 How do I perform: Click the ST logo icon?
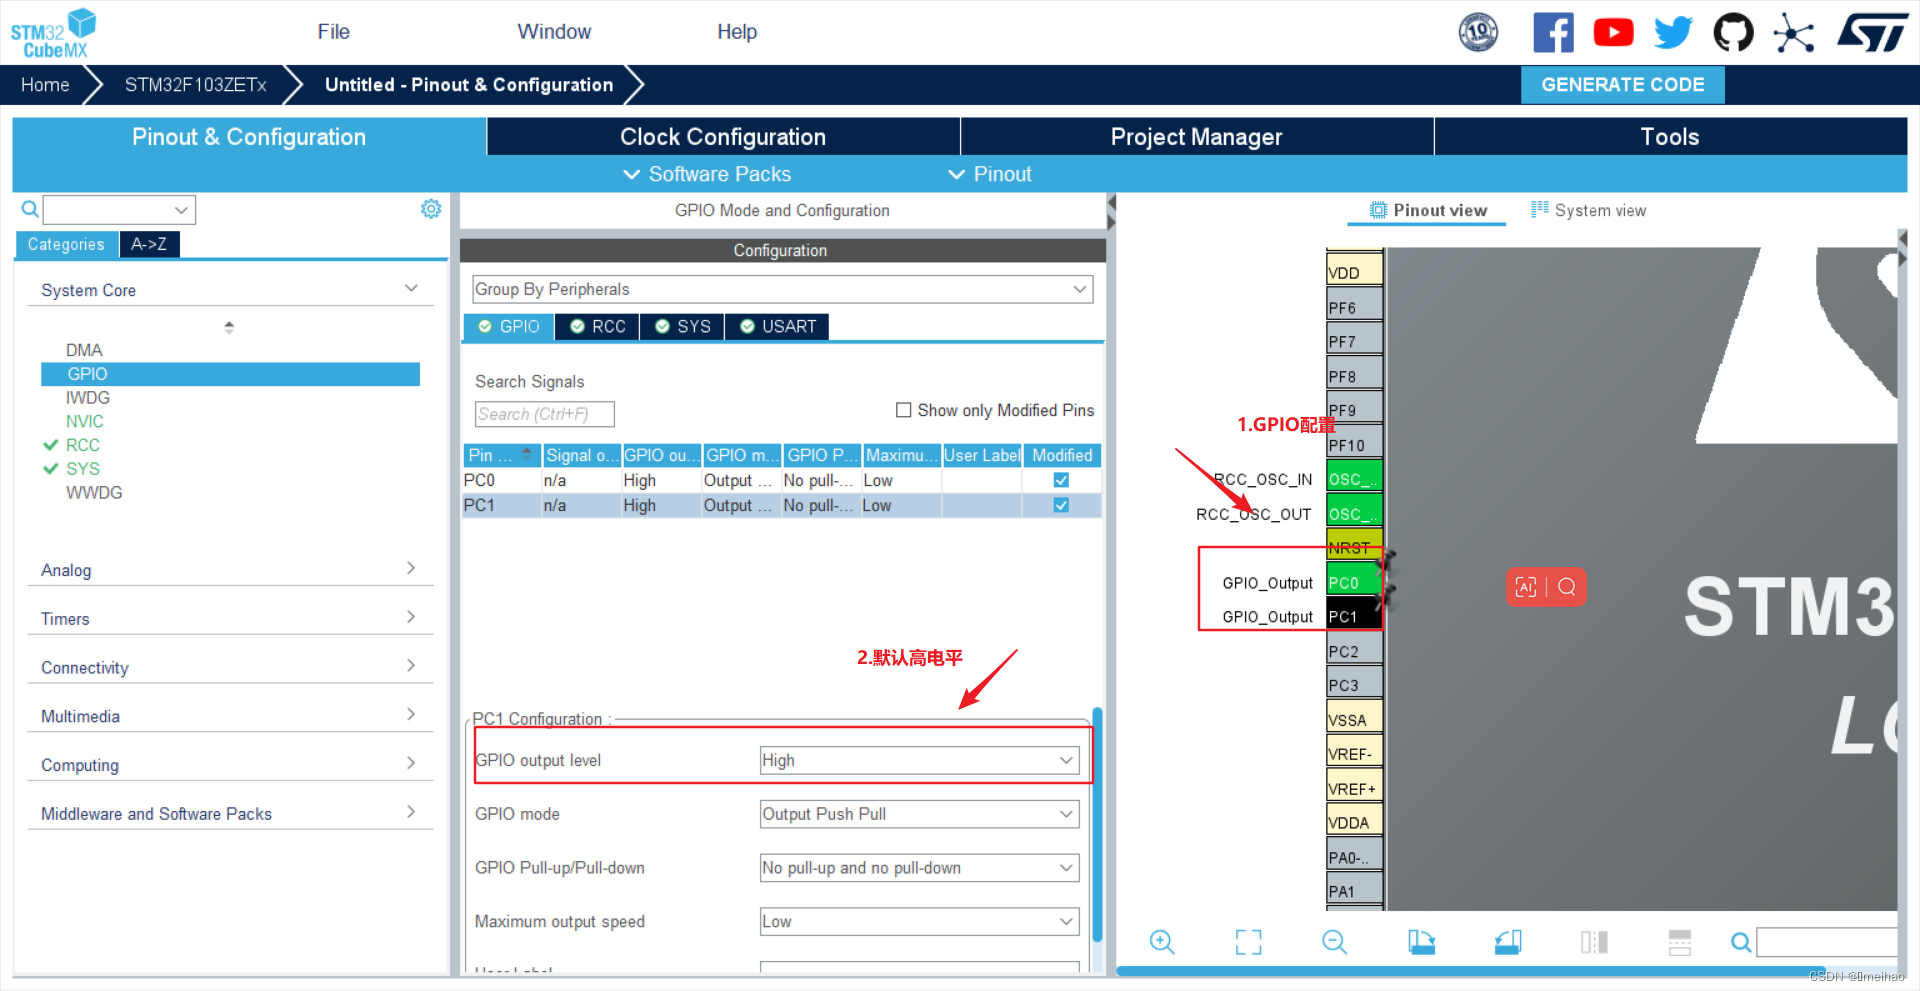pyautogui.click(x=1872, y=32)
